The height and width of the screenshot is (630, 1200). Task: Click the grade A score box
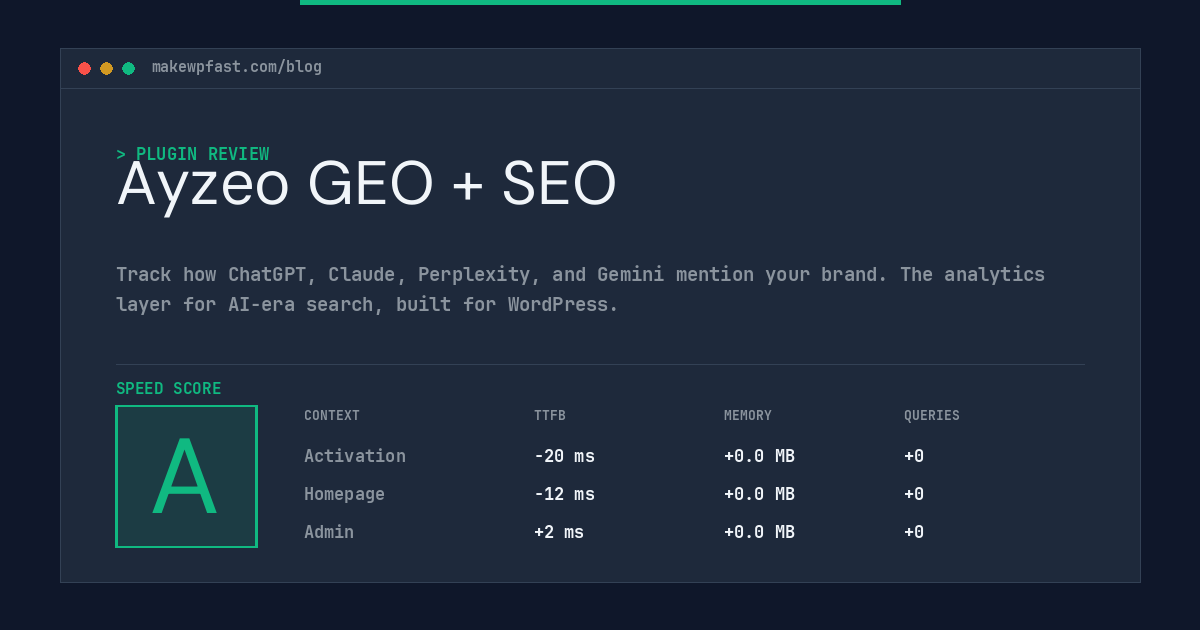coord(186,476)
